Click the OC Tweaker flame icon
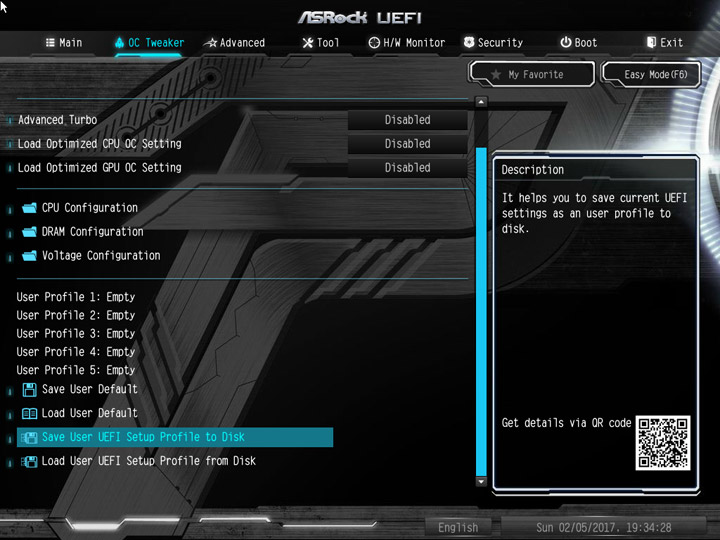This screenshot has width=720, height=540. pos(119,43)
